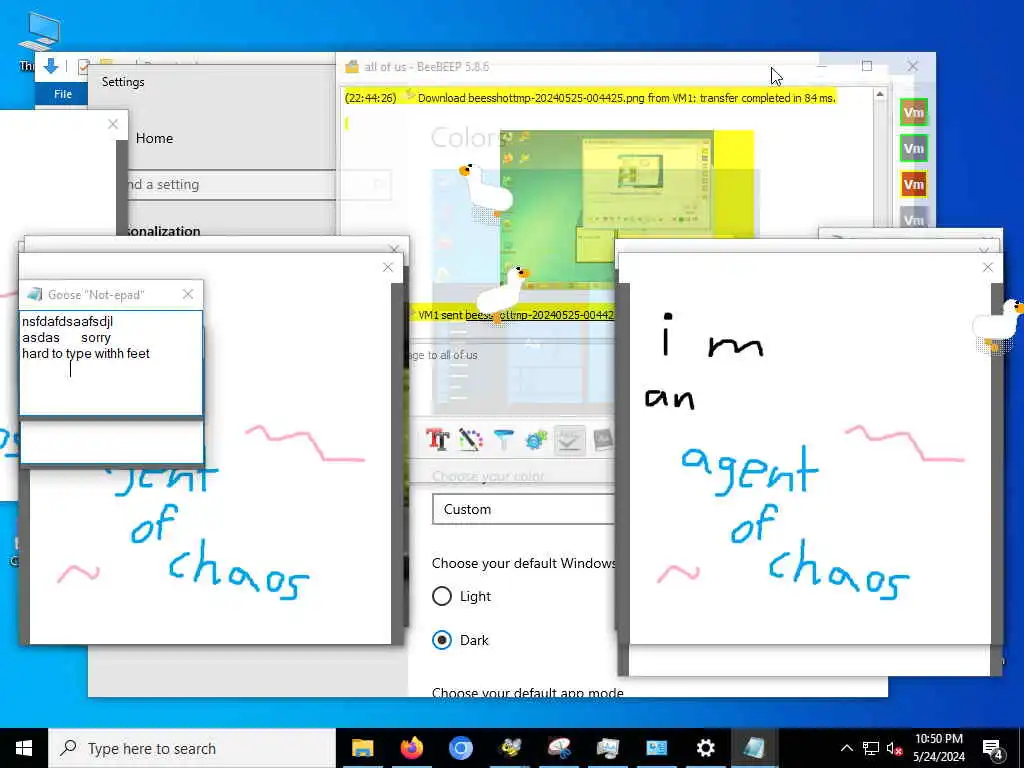1024x768 pixels.
Task: Close the right agent of chaos drawing
Action: pyautogui.click(x=987, y=267)
